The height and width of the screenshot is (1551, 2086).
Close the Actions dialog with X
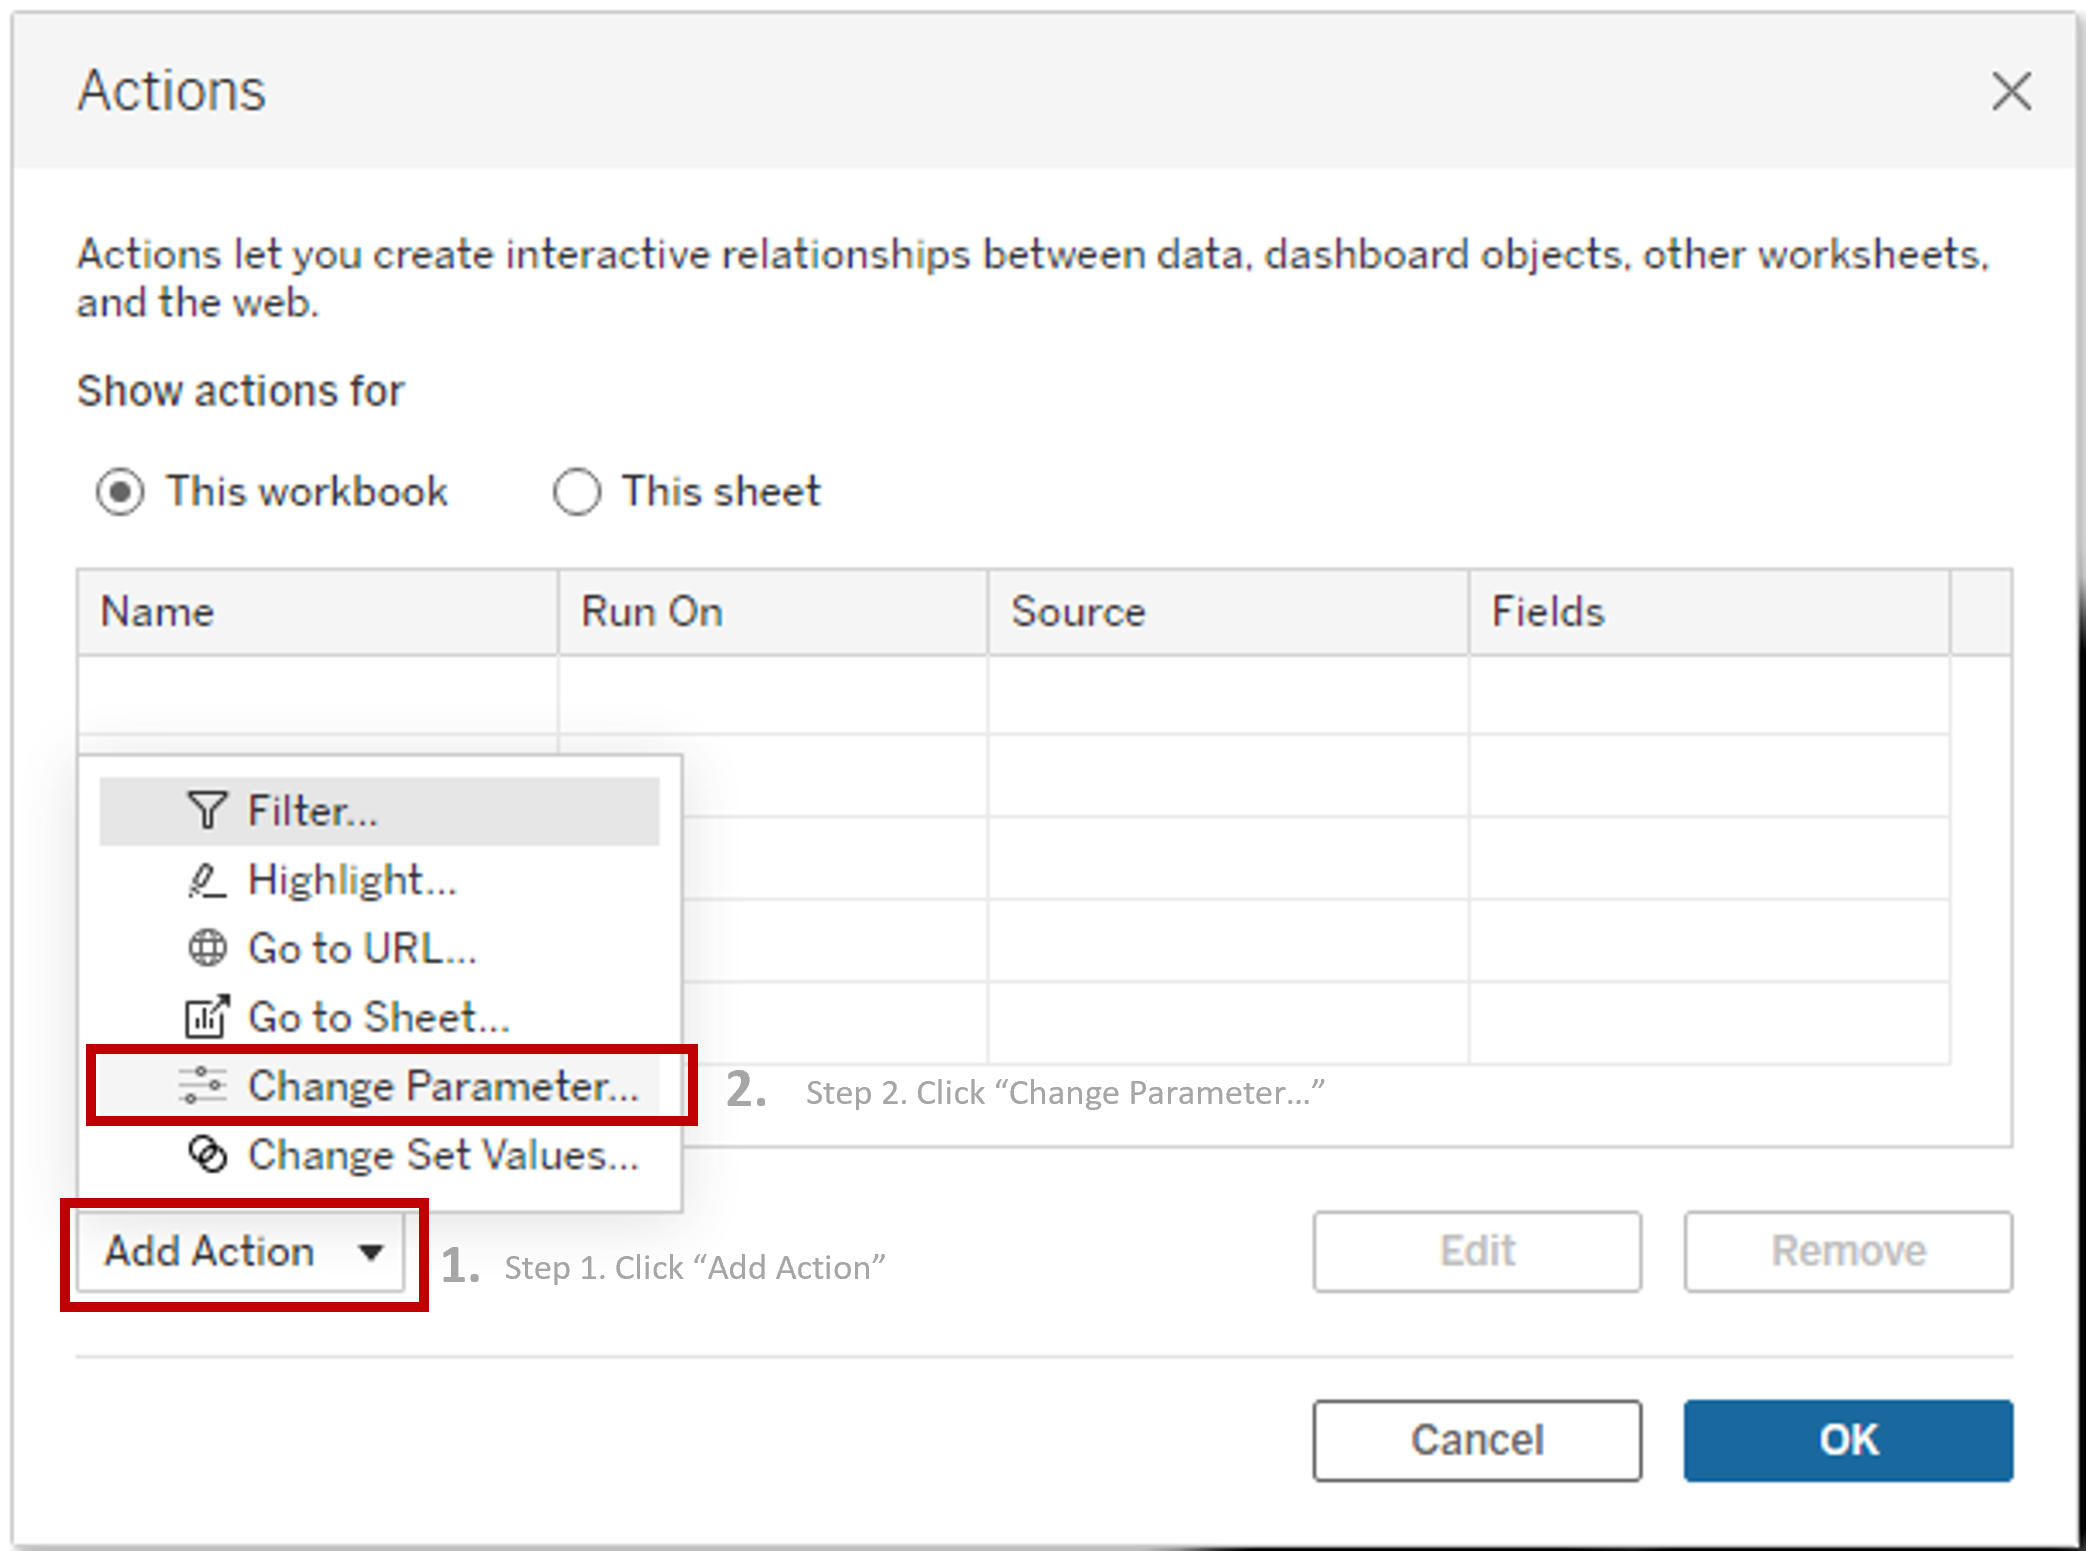click(2011, 91)
